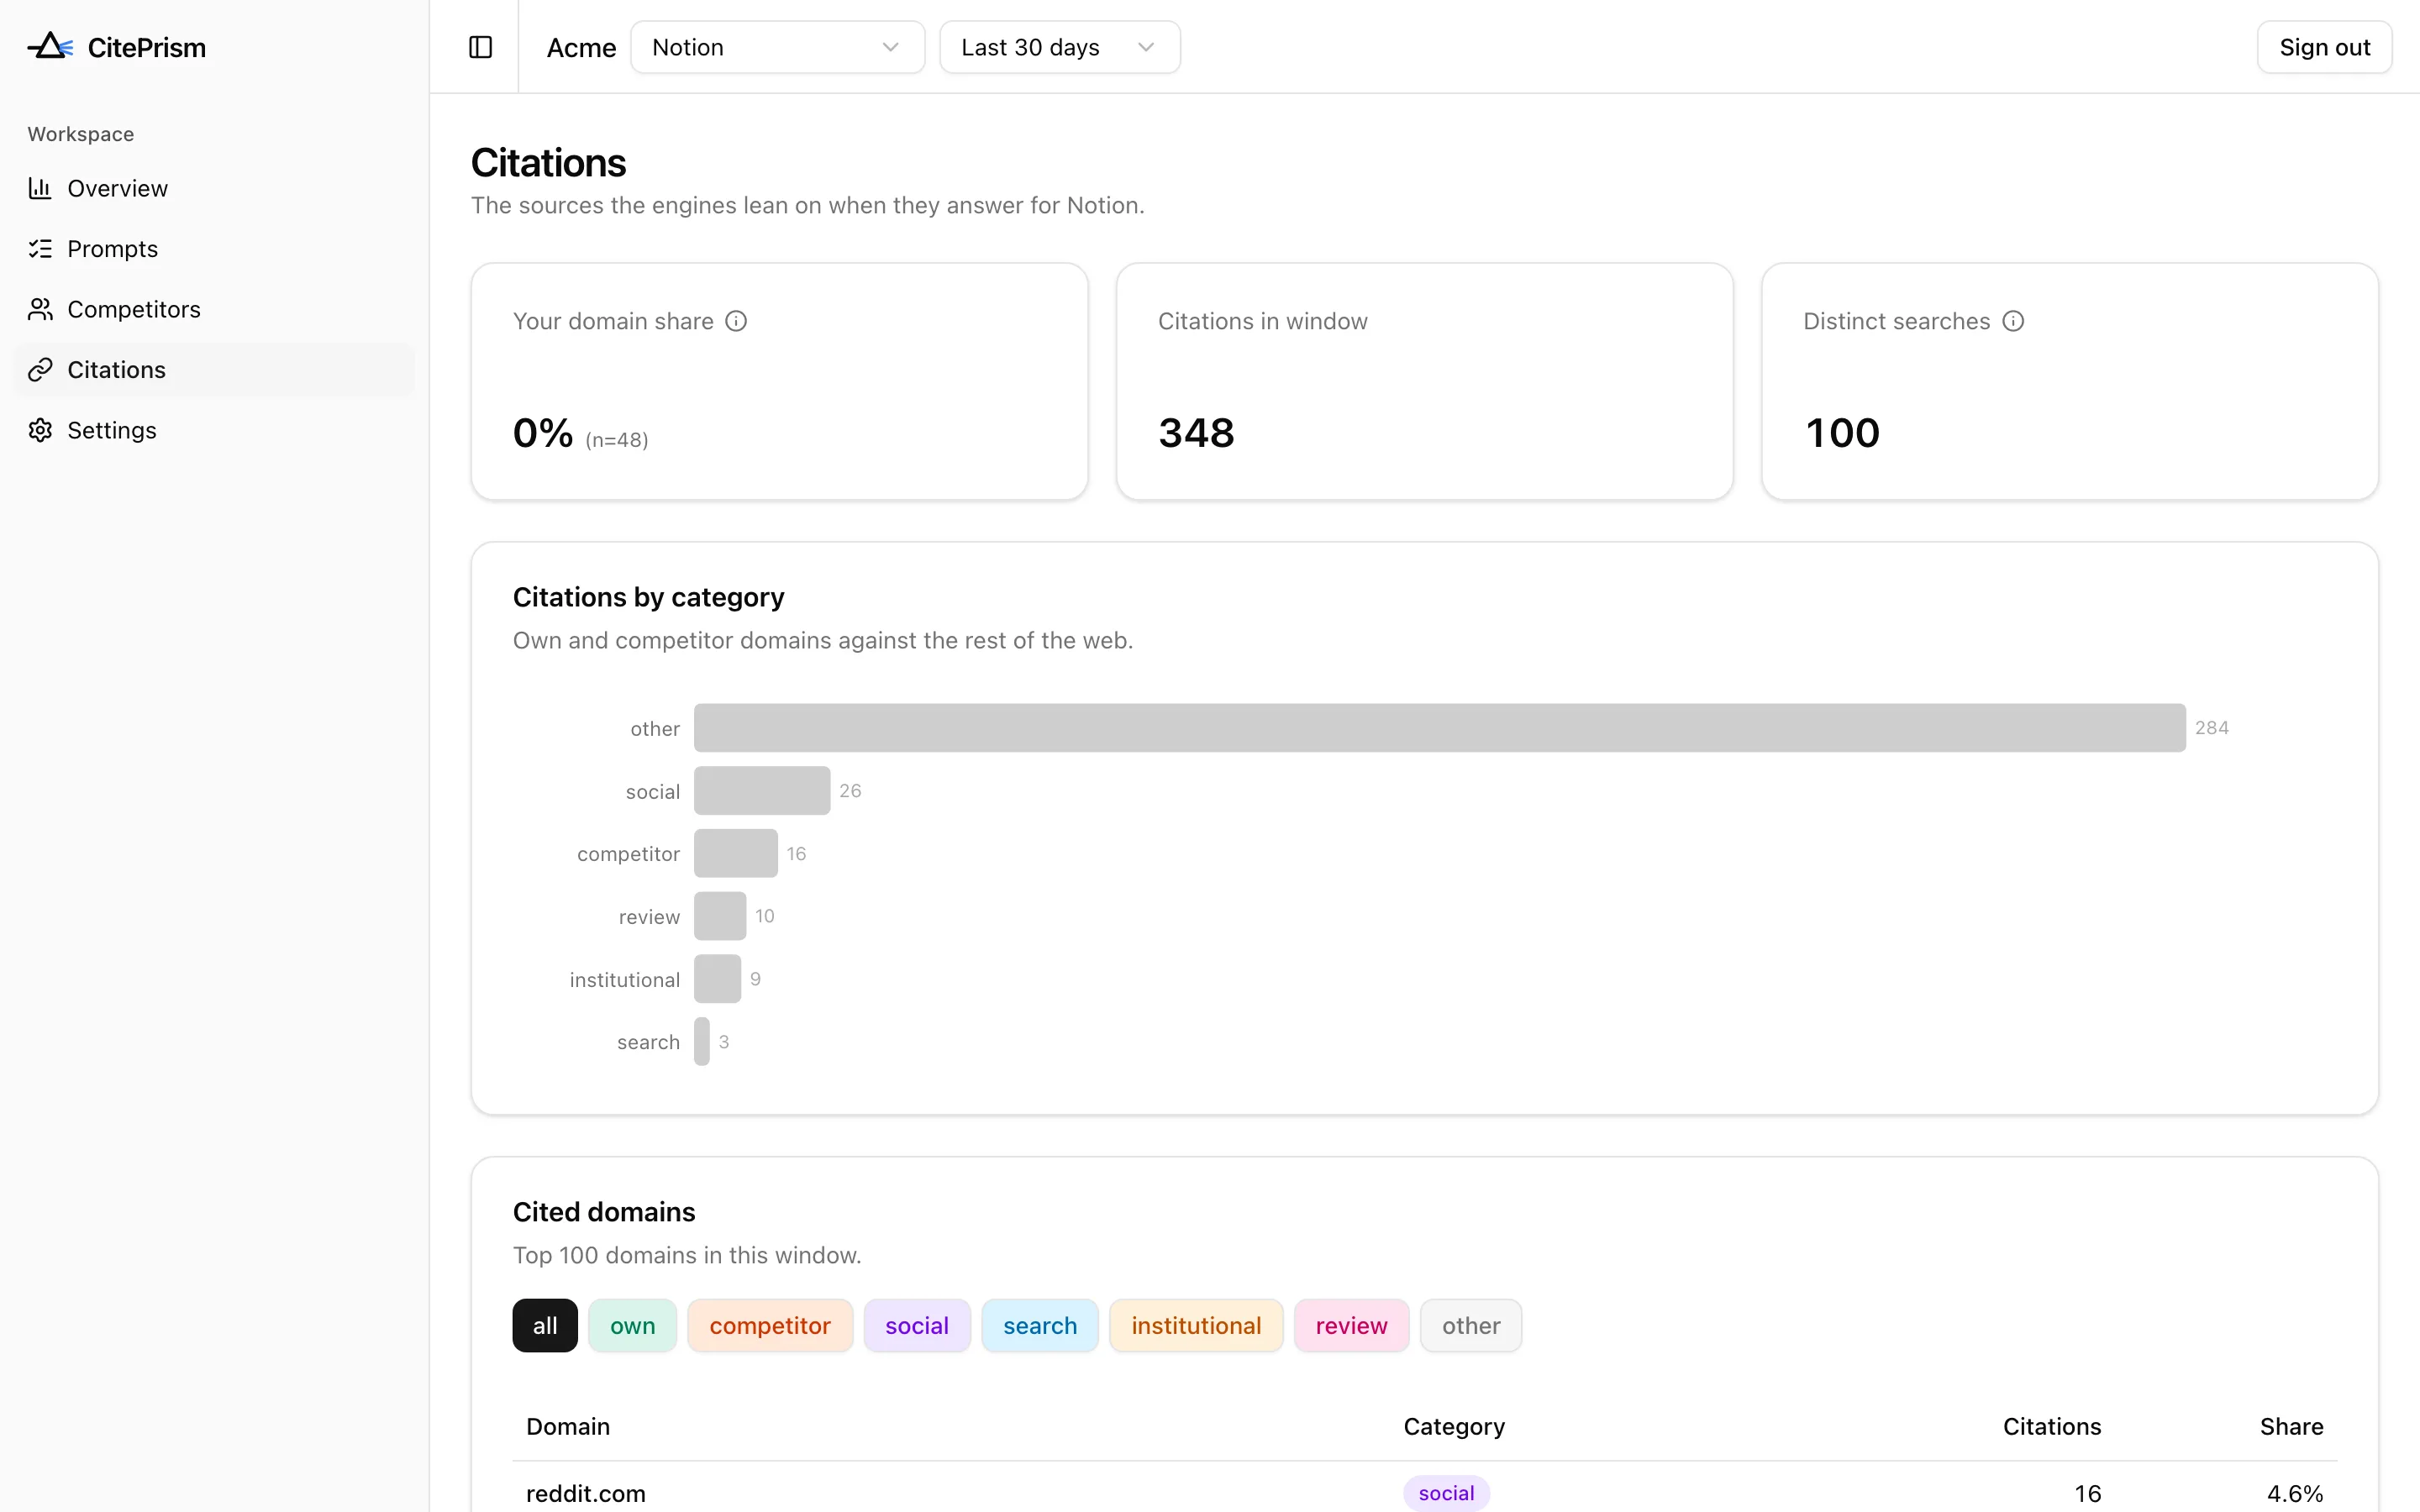The image size is (2420, 1512).
Task: Click the 'Citations by category' heading
Action: coord(648,597)
